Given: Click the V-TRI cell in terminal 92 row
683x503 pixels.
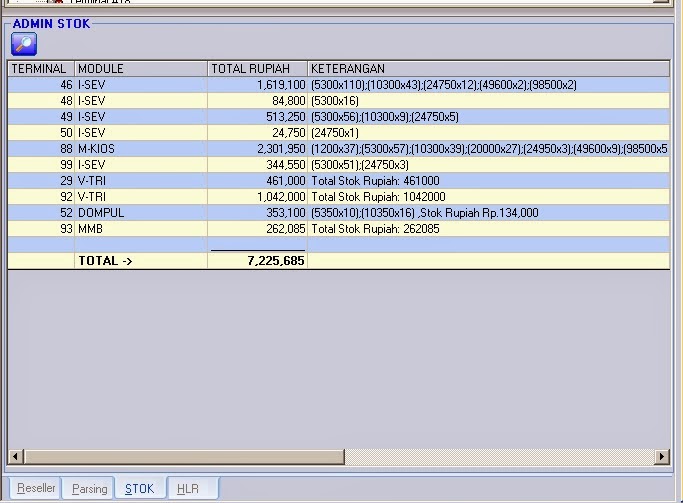Looking at the screenshot, I should point(141,197).
